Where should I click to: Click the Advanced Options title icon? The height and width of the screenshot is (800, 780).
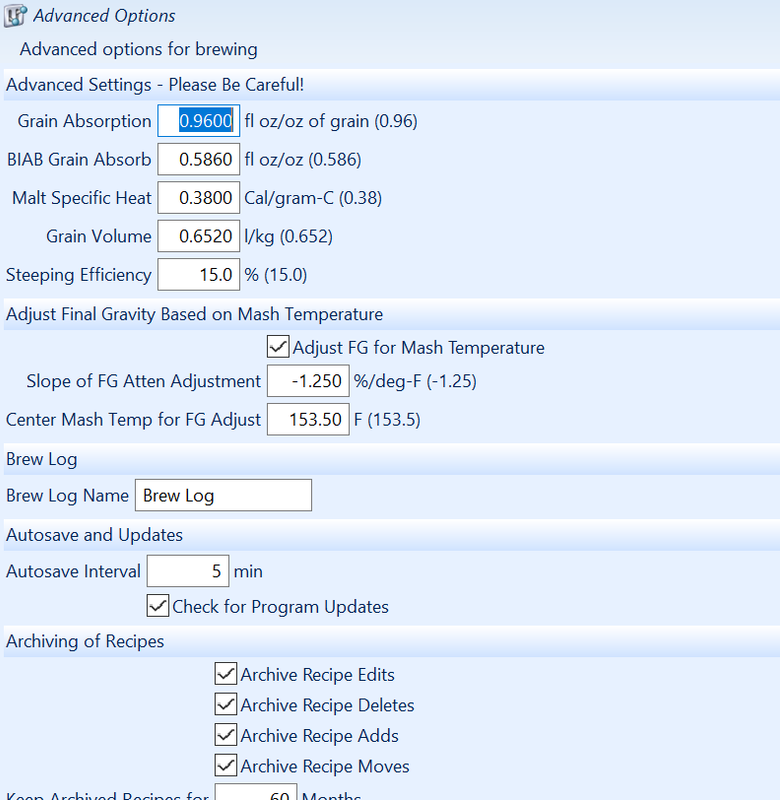15,15
